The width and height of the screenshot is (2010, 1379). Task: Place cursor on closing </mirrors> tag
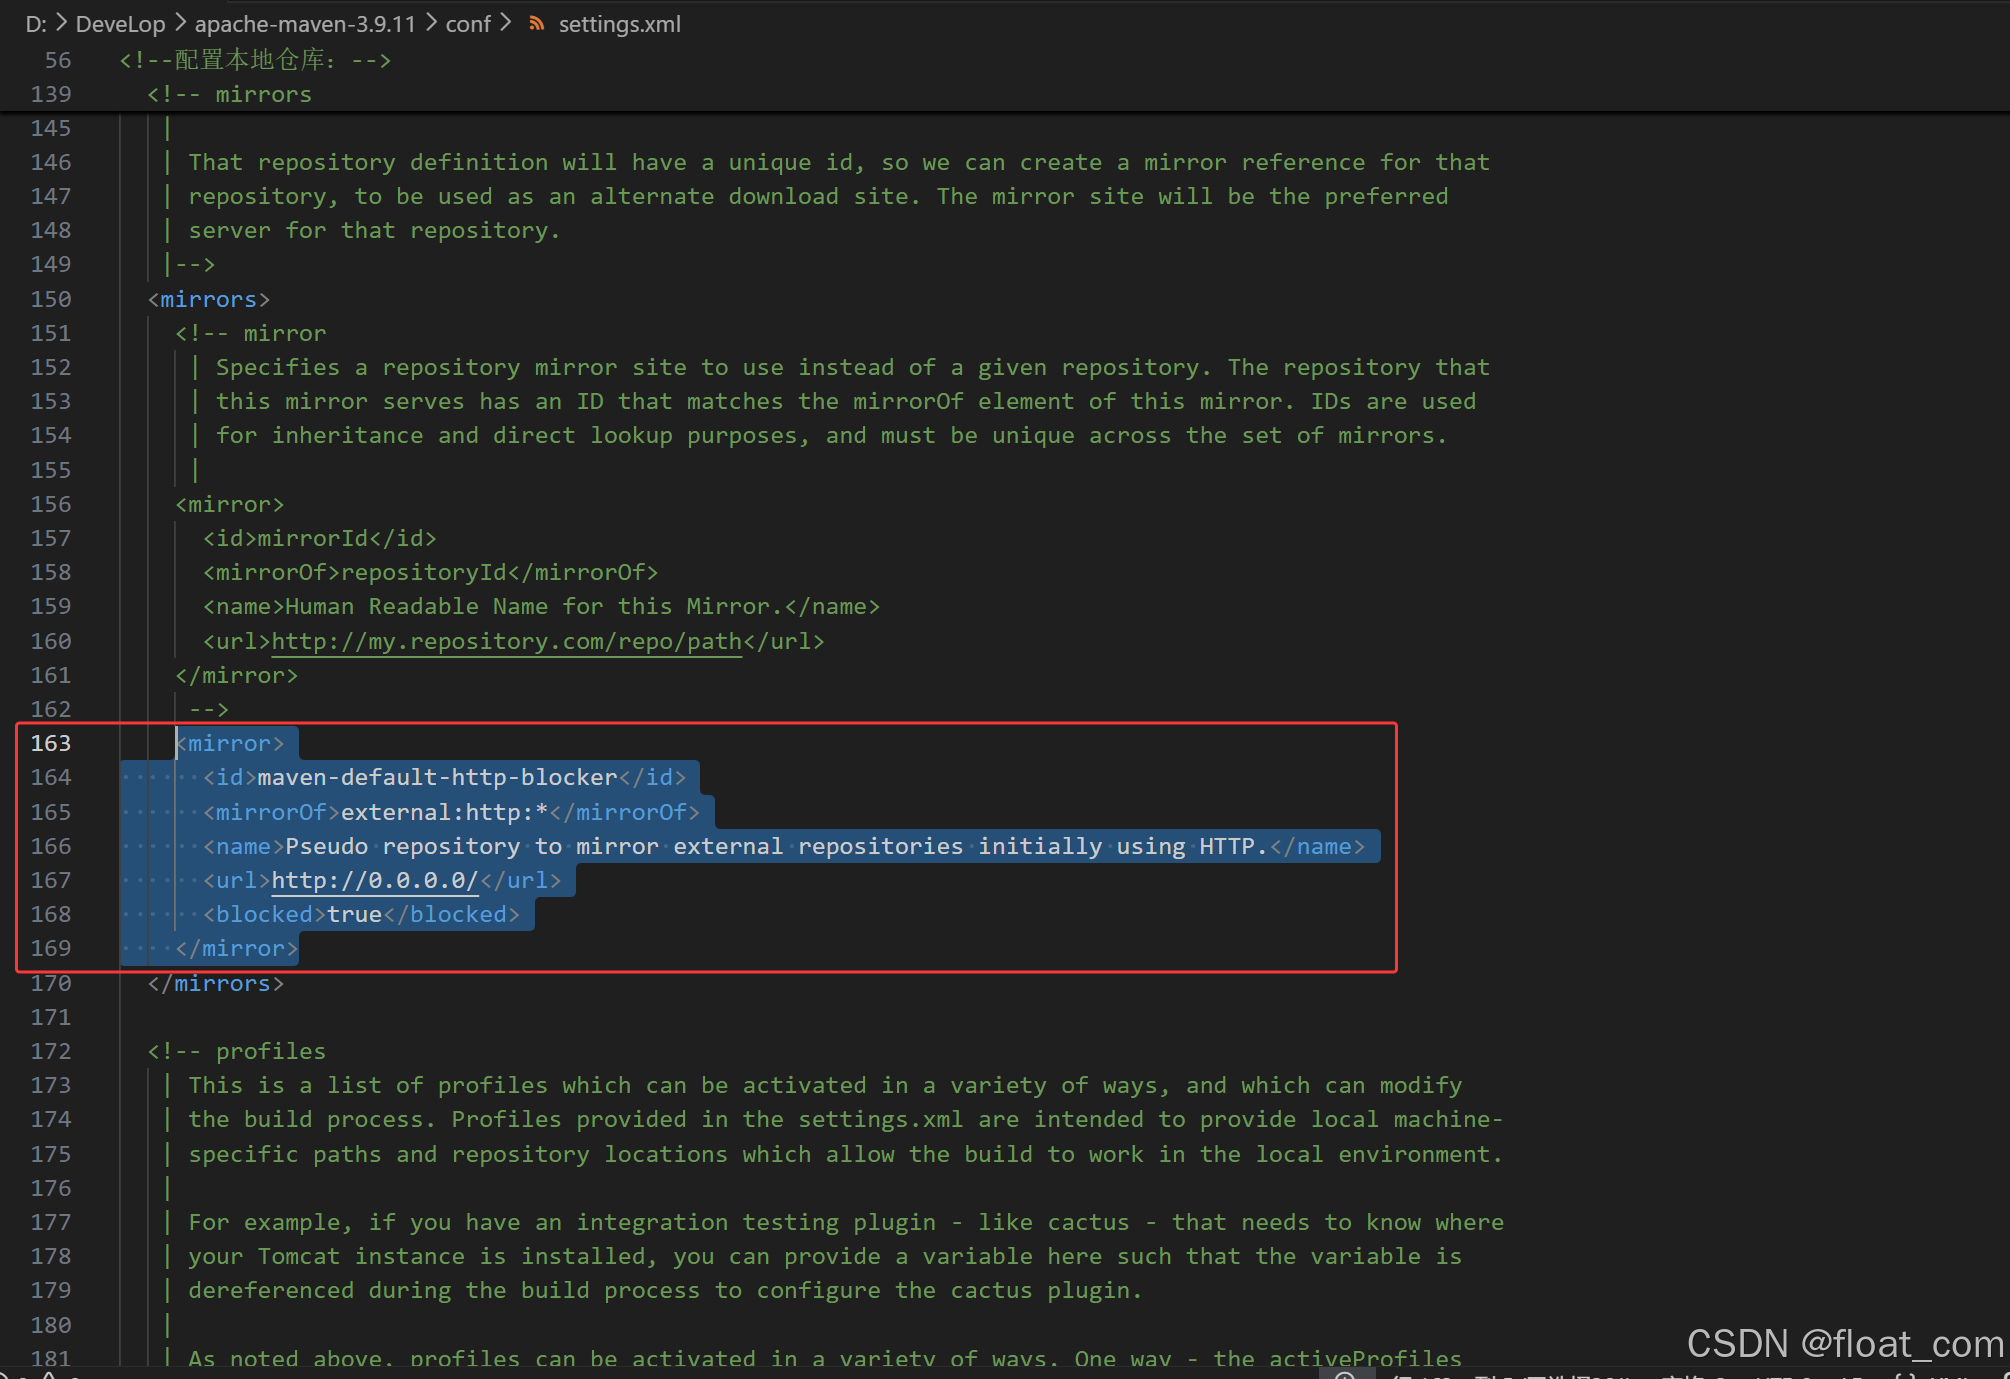point(215,983)
